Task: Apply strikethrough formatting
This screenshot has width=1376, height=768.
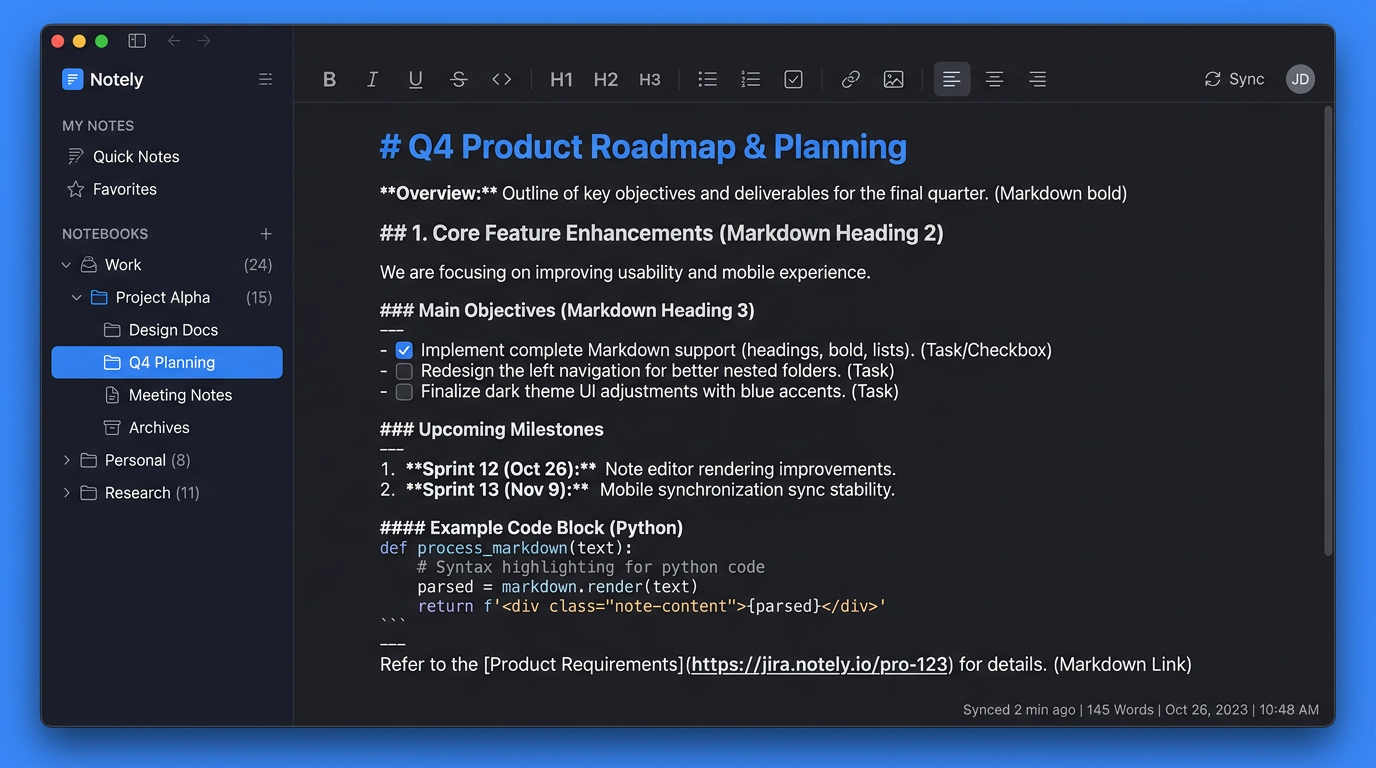Action: [x=459, y=79]
